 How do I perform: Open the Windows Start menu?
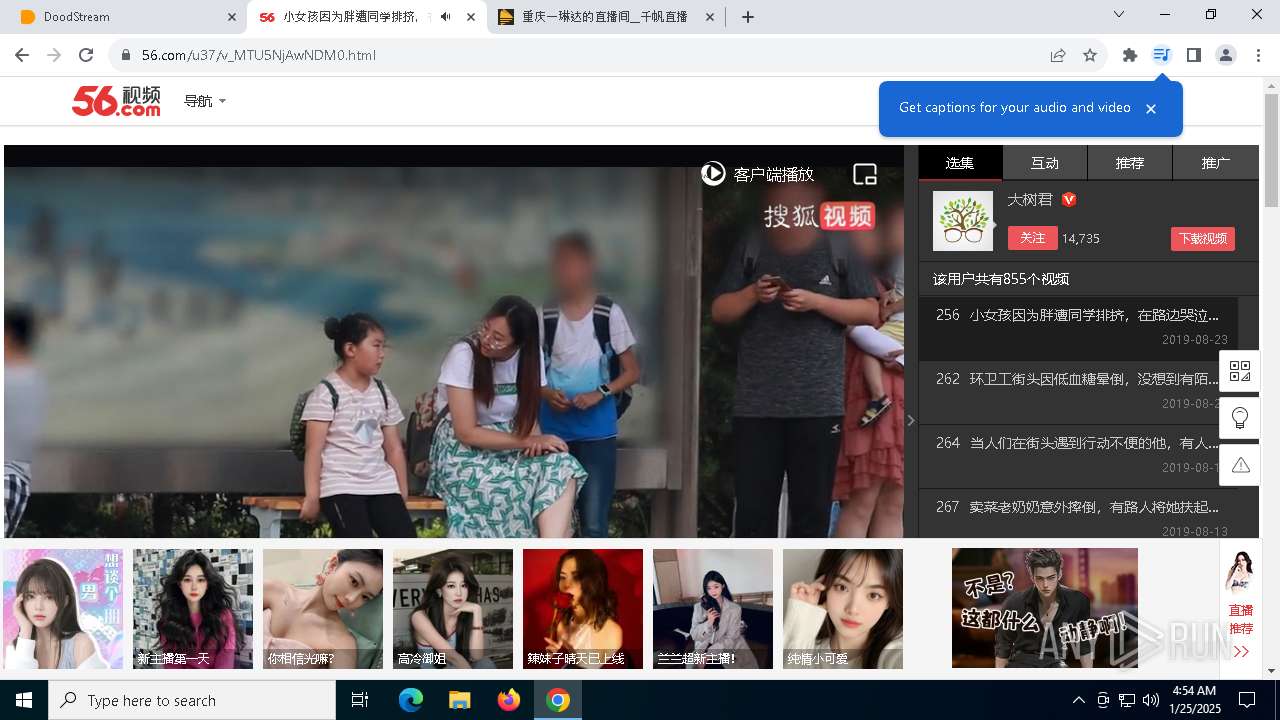pyautogui.click(x=24, y=700)
